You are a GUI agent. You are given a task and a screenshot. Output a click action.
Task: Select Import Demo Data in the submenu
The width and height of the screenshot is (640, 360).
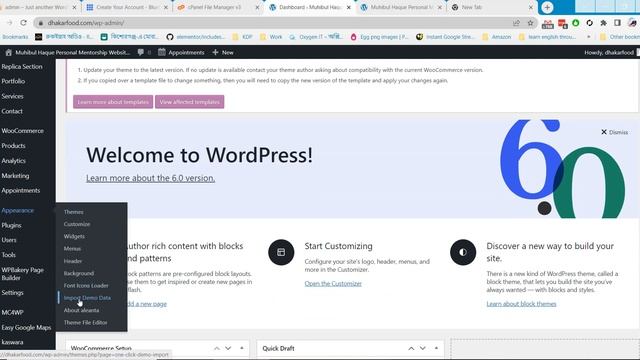click(87, 298)
